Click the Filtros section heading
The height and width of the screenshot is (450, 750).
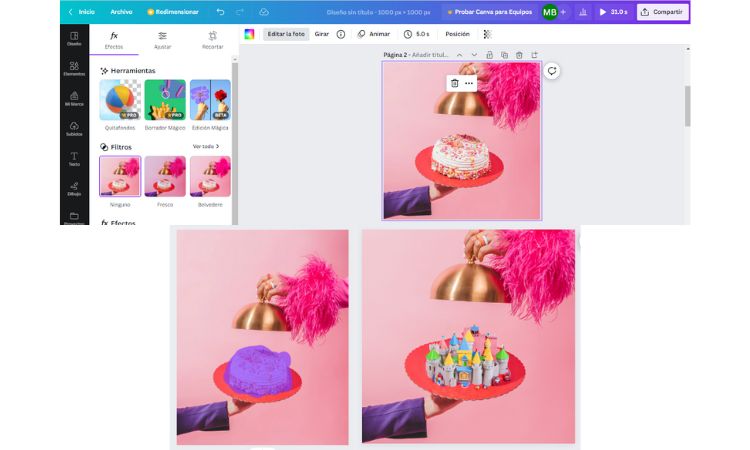click(116, 147)
